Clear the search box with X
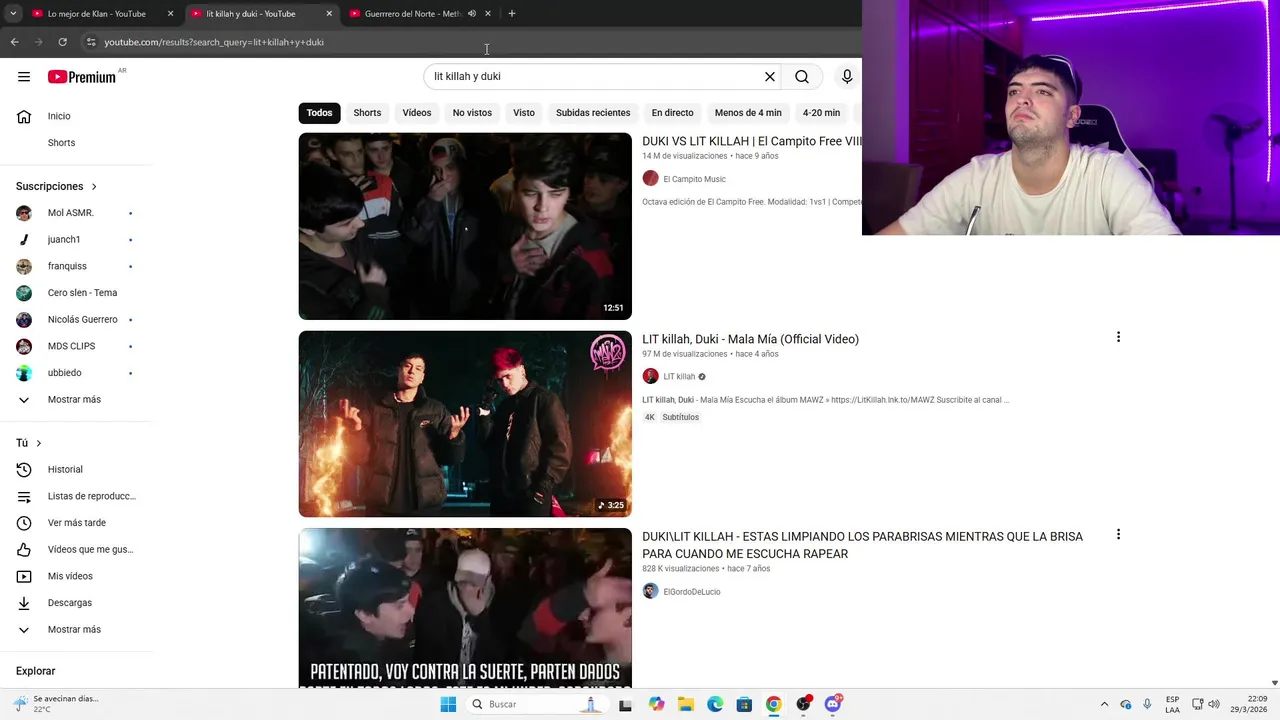This screenshot has width=1280, height=720. tap(770, 77)
